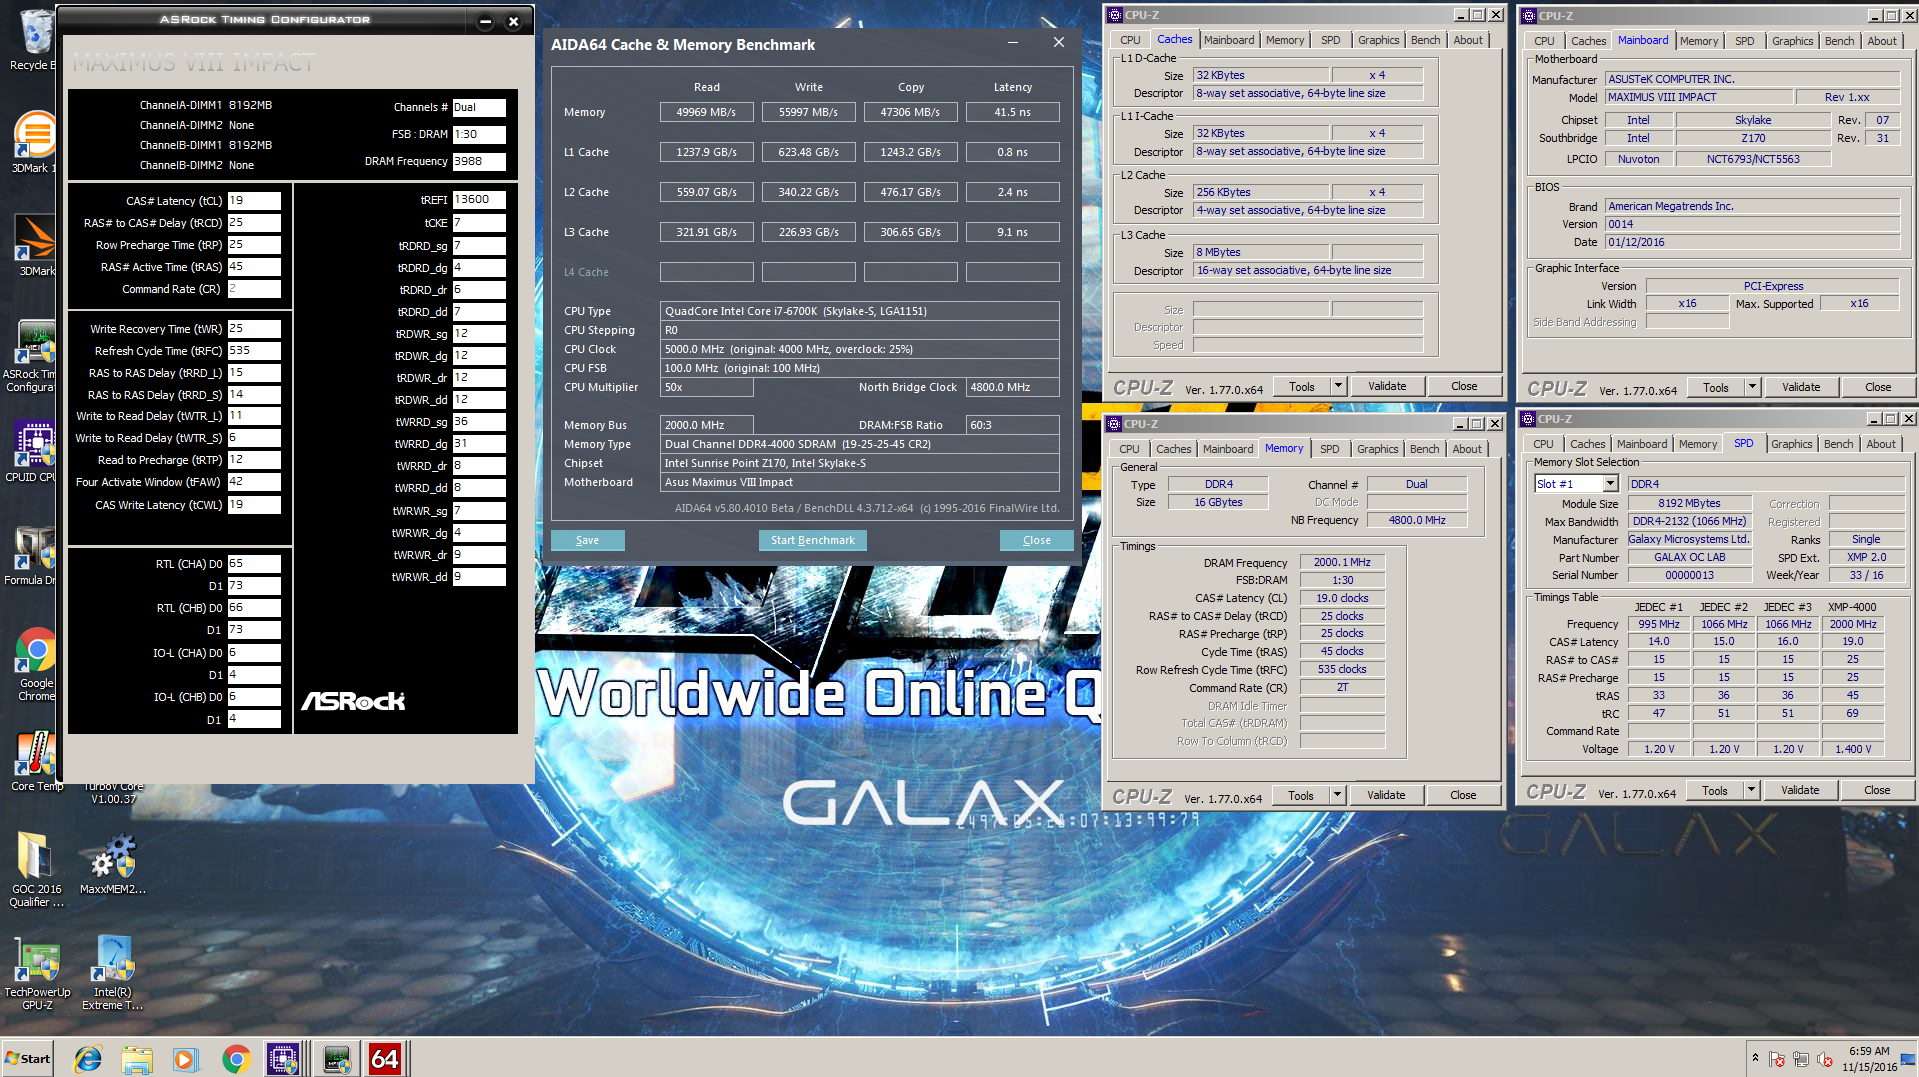Click Validate in the Caches CPU-Z window
Image resolution: width=1919 pixels, height=1077 pixels.
1387,386
